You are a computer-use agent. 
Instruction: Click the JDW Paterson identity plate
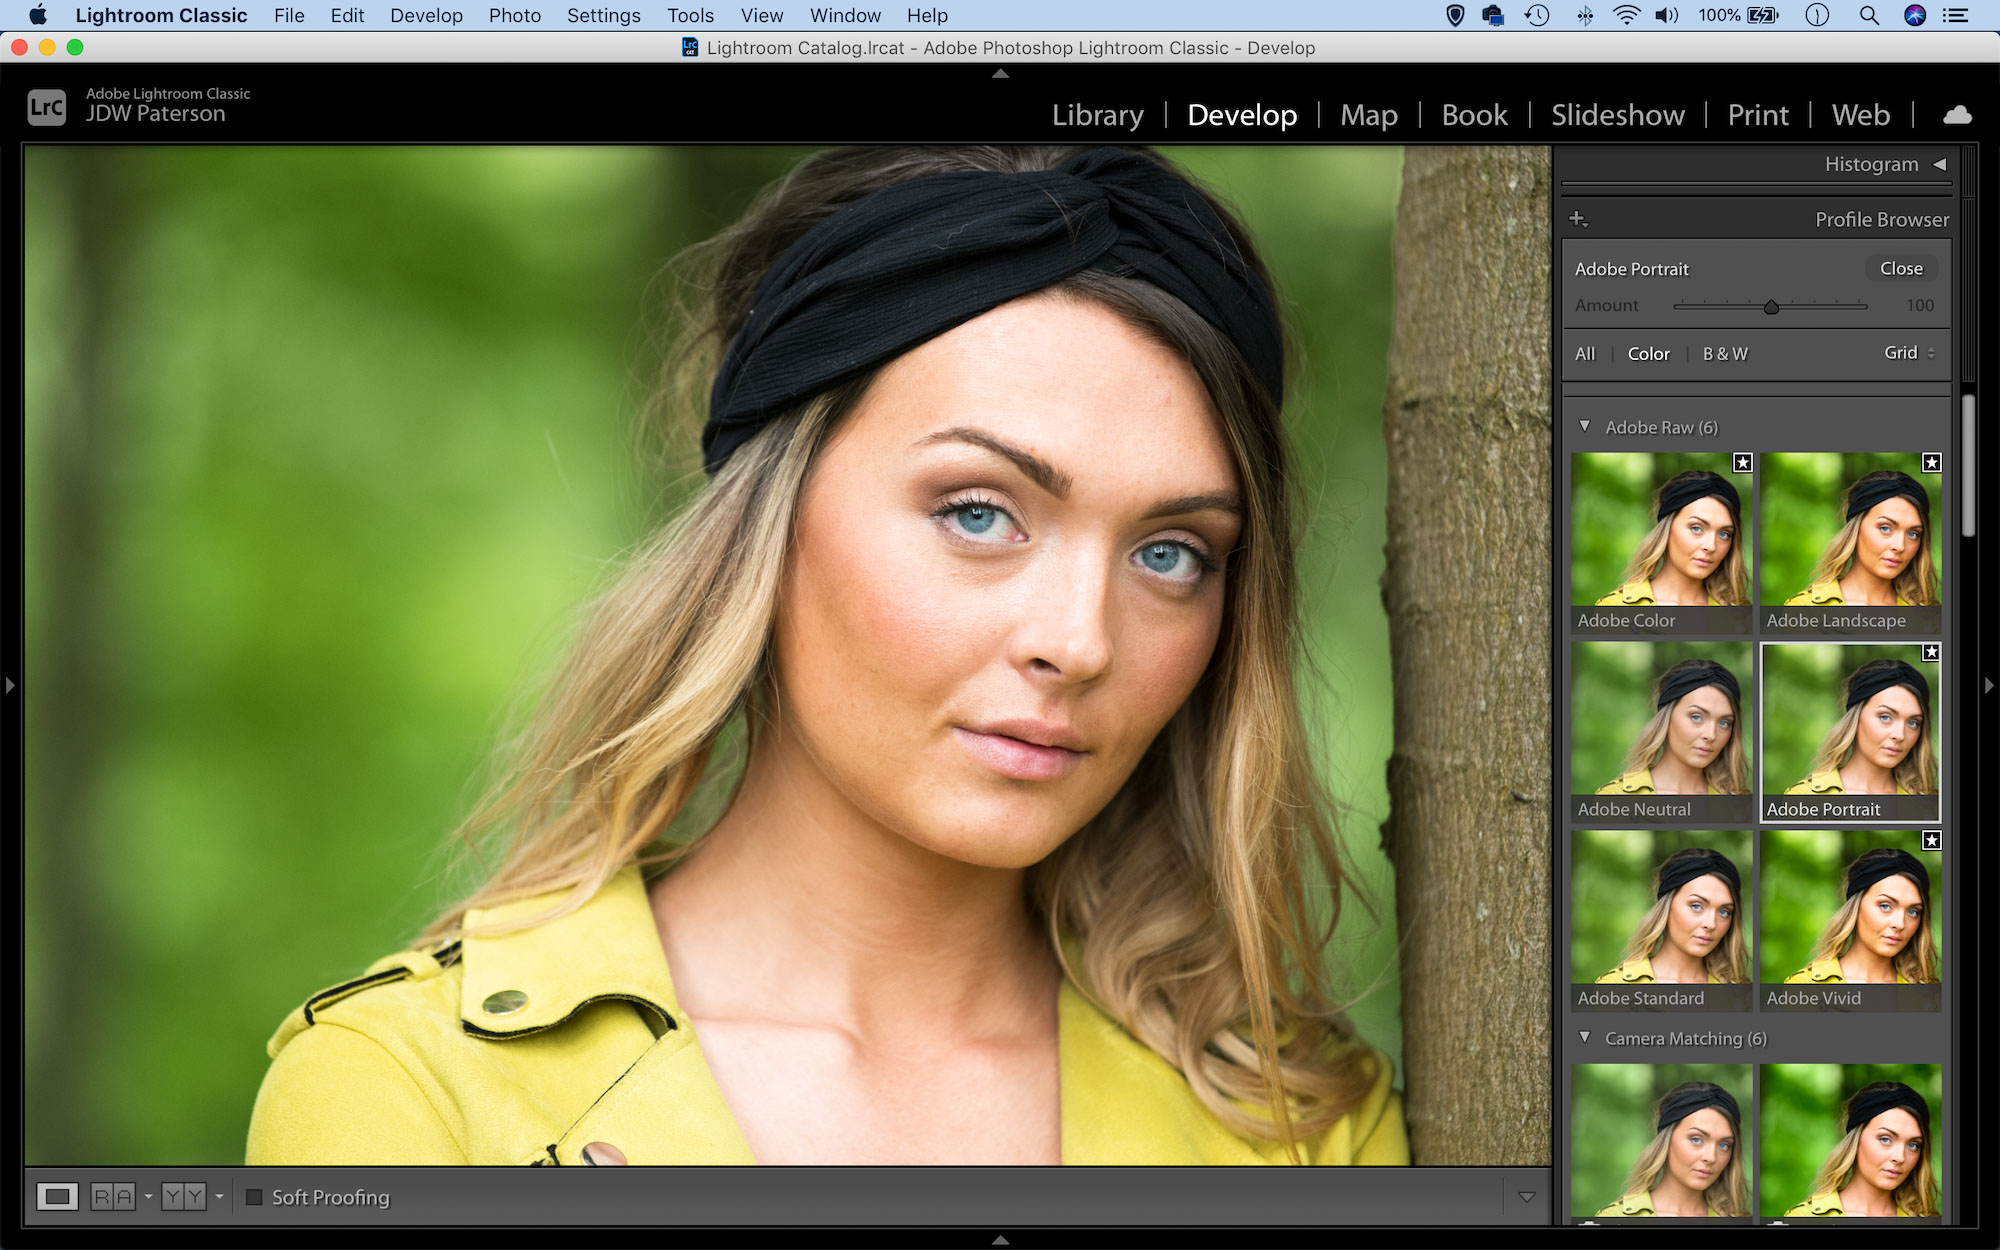[155, 113]
